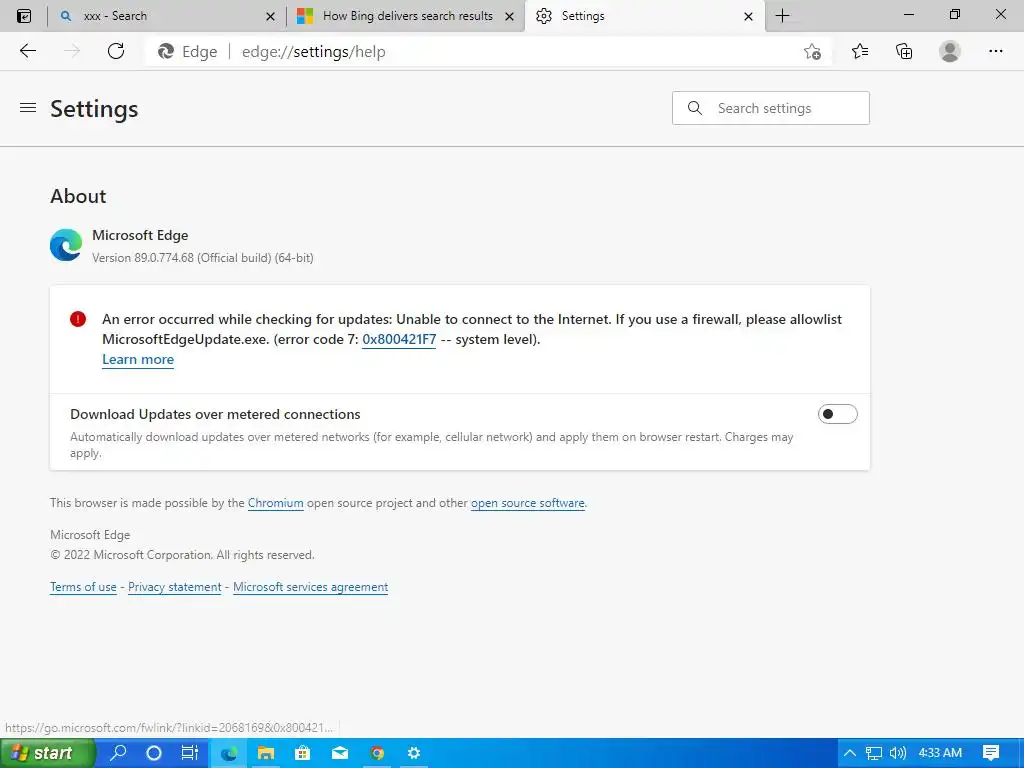Close the xxx - Search tab

[270, 16]
